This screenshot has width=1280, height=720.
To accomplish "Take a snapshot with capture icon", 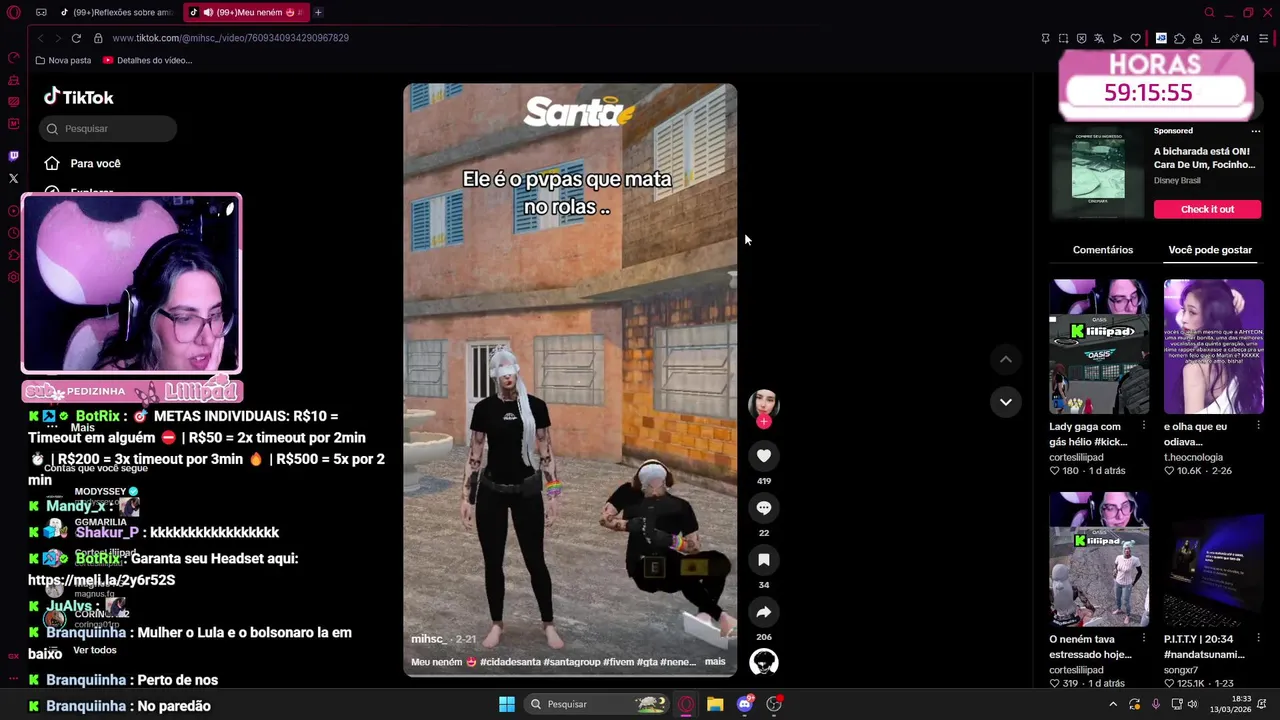I will (1063, 38).
